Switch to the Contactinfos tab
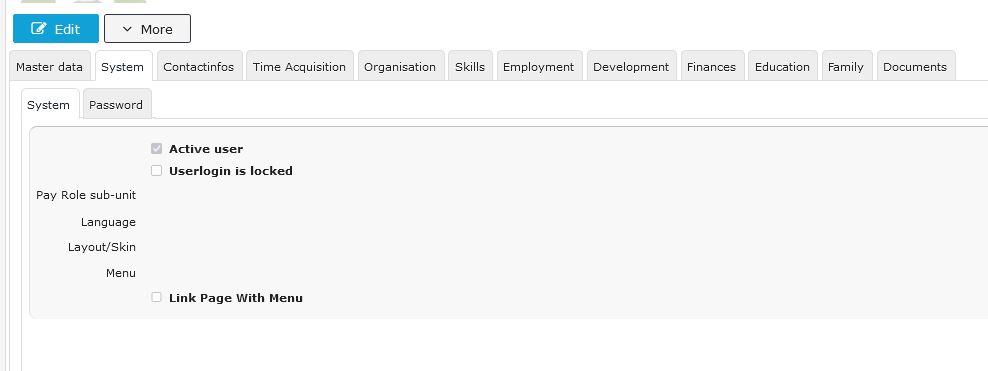This screenshot has height=371, width=988. (198, 66)
